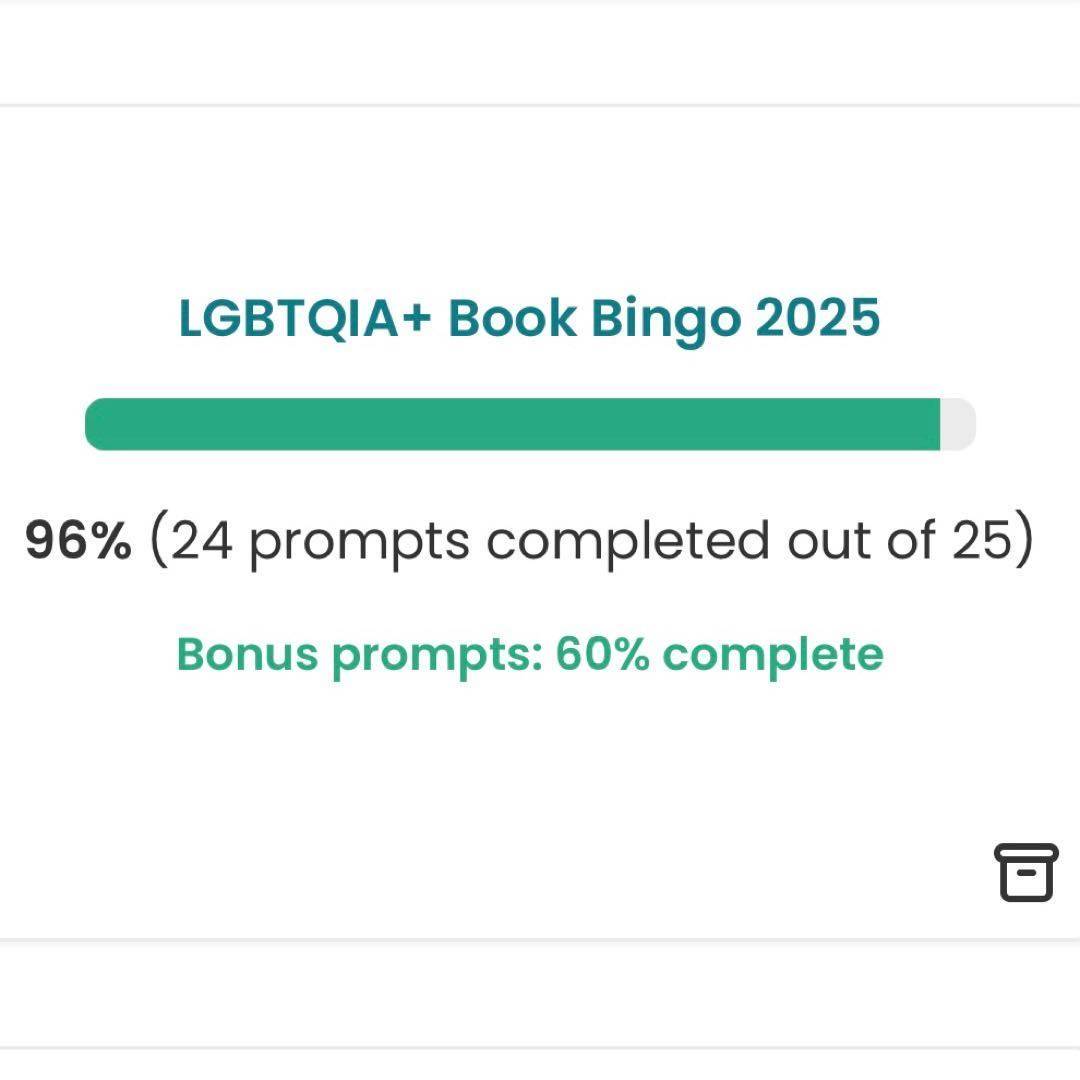Click the year 2025 in the challenge title
The height and width of the screenshot is (1080, 1080).
click(x=818, y=318)
